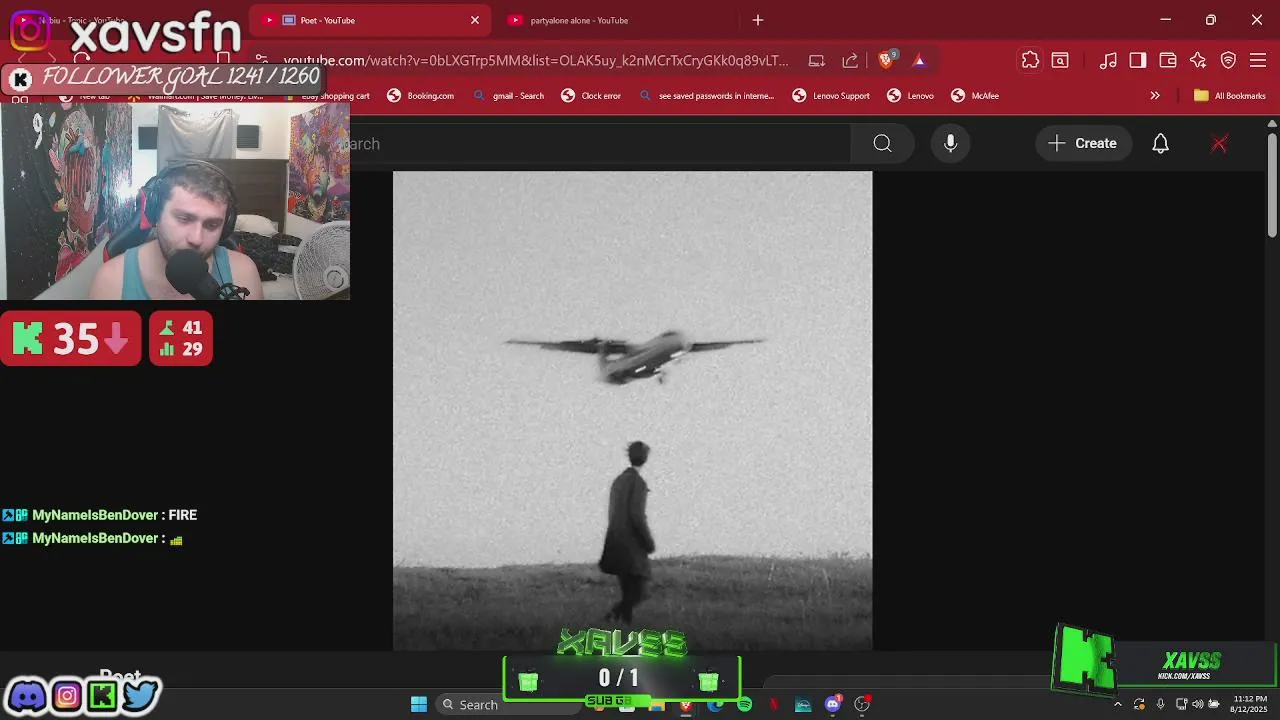The width and height of the screenshot is (1280, 720).
Task: Click the YouTube search magnifier button
Action: [882, 143]
